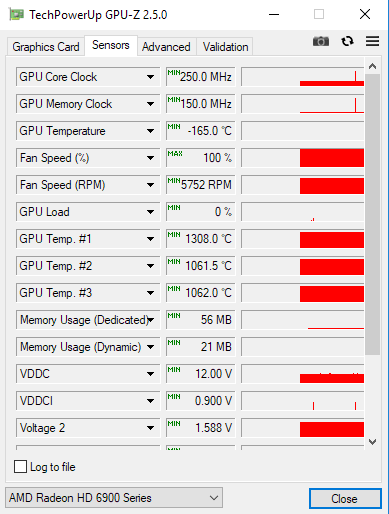Viewport: 389px width, 514px height.
Task: Click the -165.0 °C temperature reading
Action: tap(201, 131)
